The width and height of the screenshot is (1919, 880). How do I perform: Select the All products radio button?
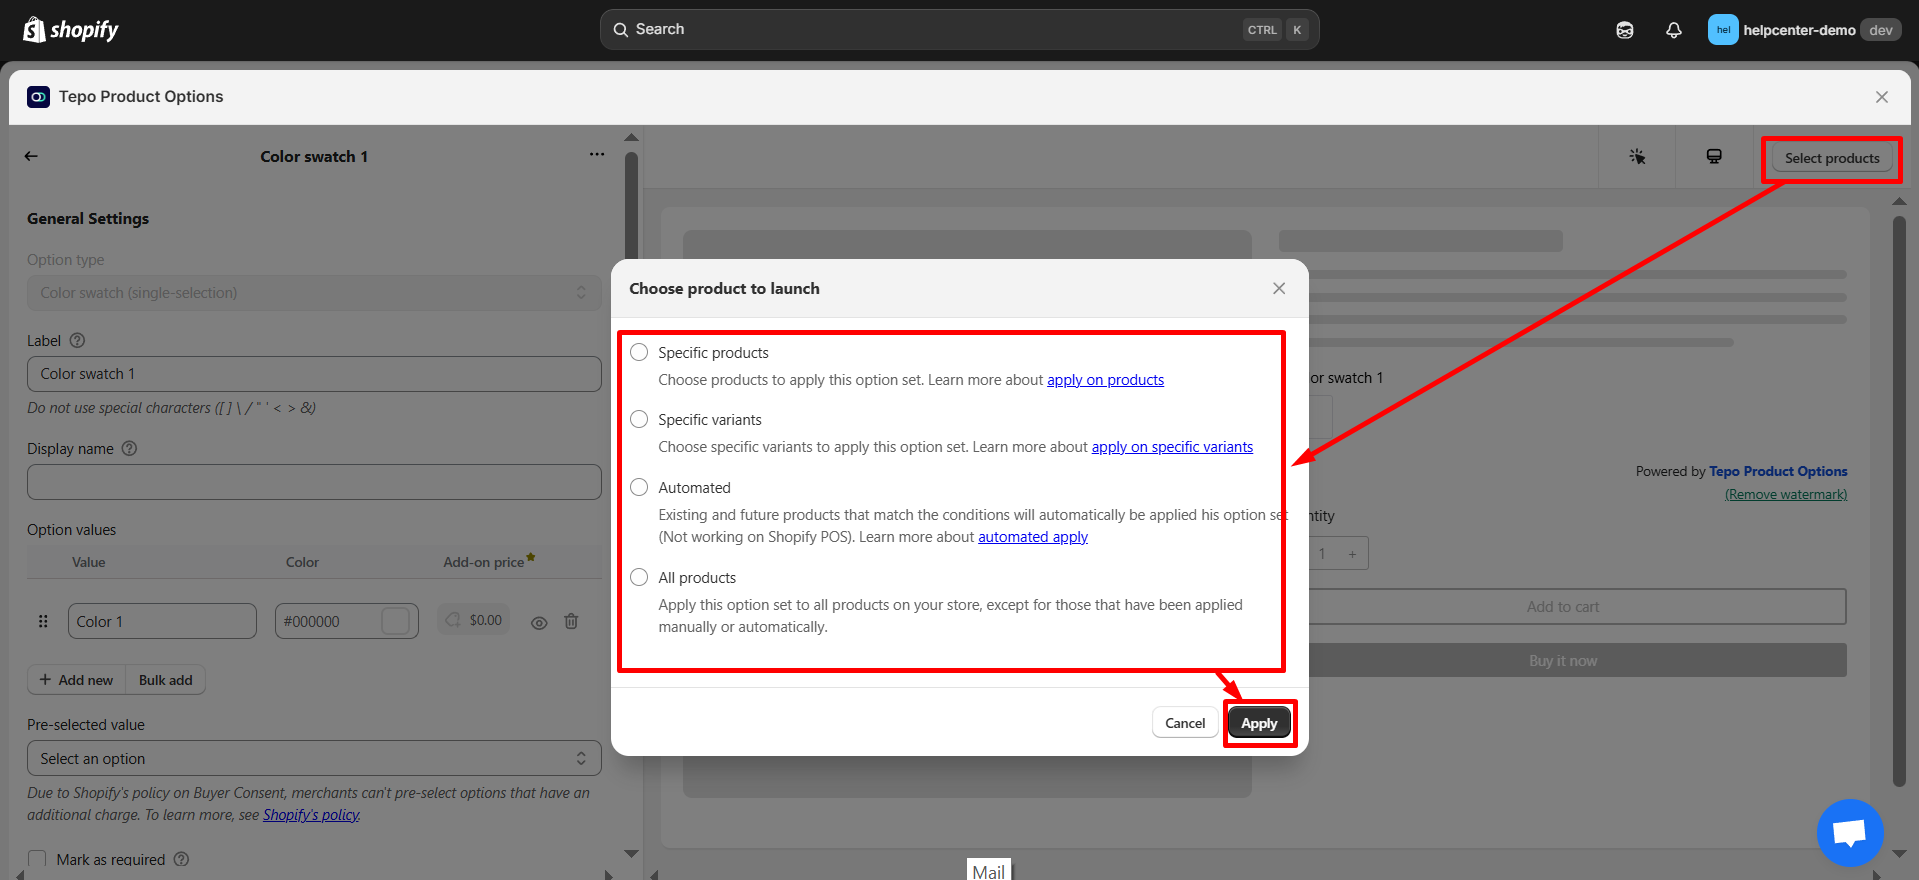pos(639,577)
